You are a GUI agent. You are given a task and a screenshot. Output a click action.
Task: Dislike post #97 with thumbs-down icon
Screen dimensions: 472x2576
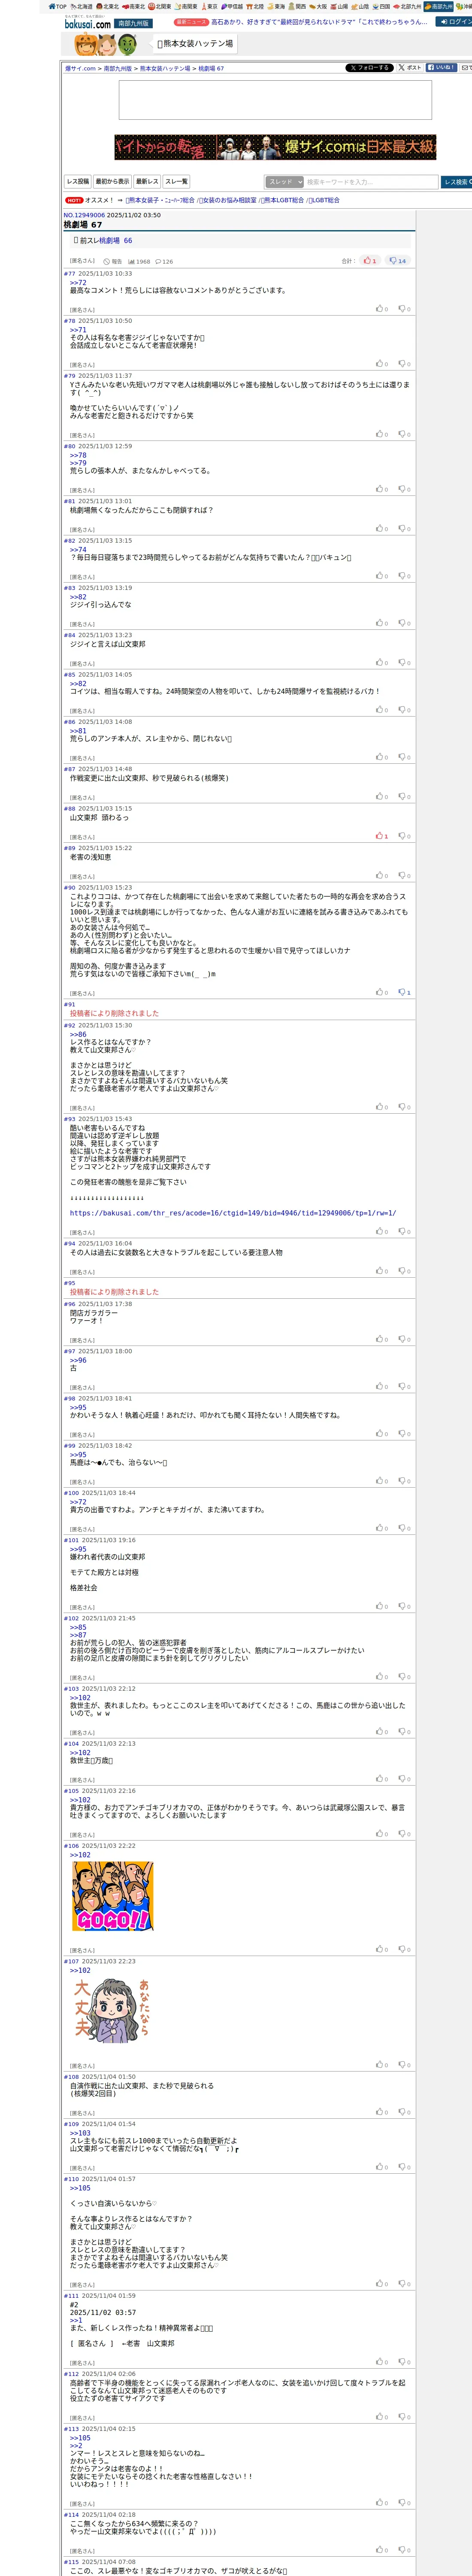(x=404, y=1386)
